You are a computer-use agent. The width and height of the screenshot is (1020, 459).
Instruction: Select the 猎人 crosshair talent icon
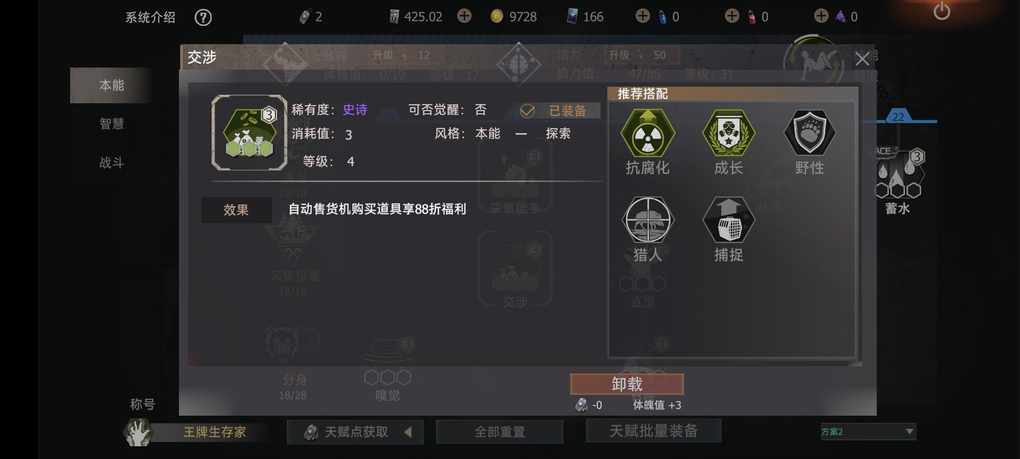pyautogui.click(x=647, y=220)
